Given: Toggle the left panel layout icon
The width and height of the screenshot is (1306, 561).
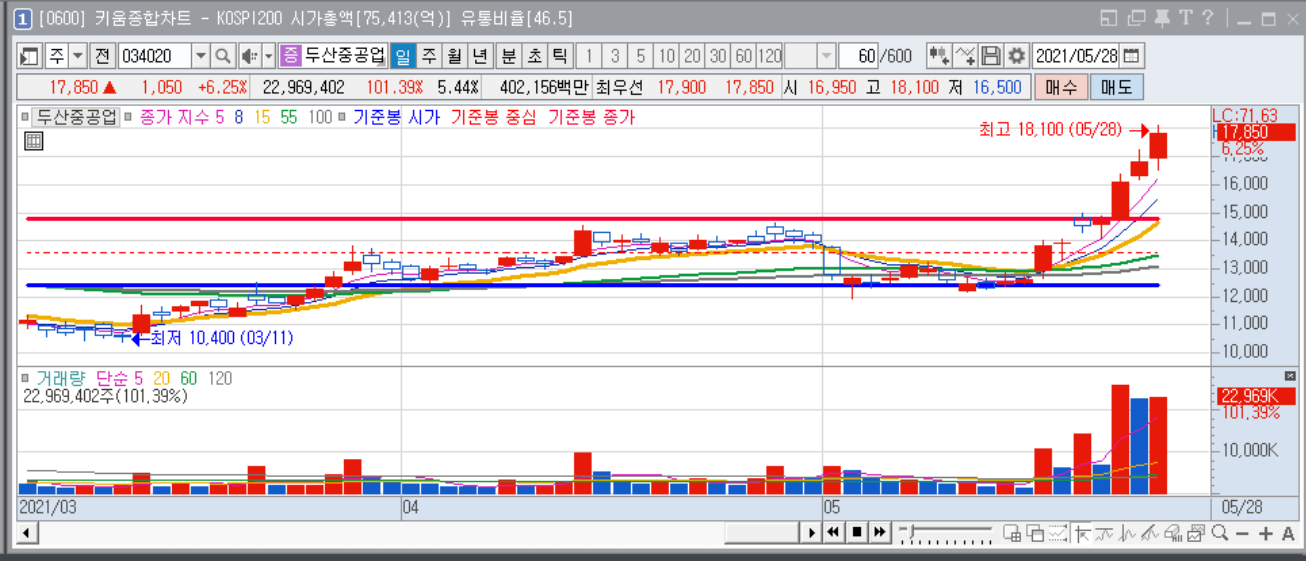Looking at the screenshot, I should (29, 56).
